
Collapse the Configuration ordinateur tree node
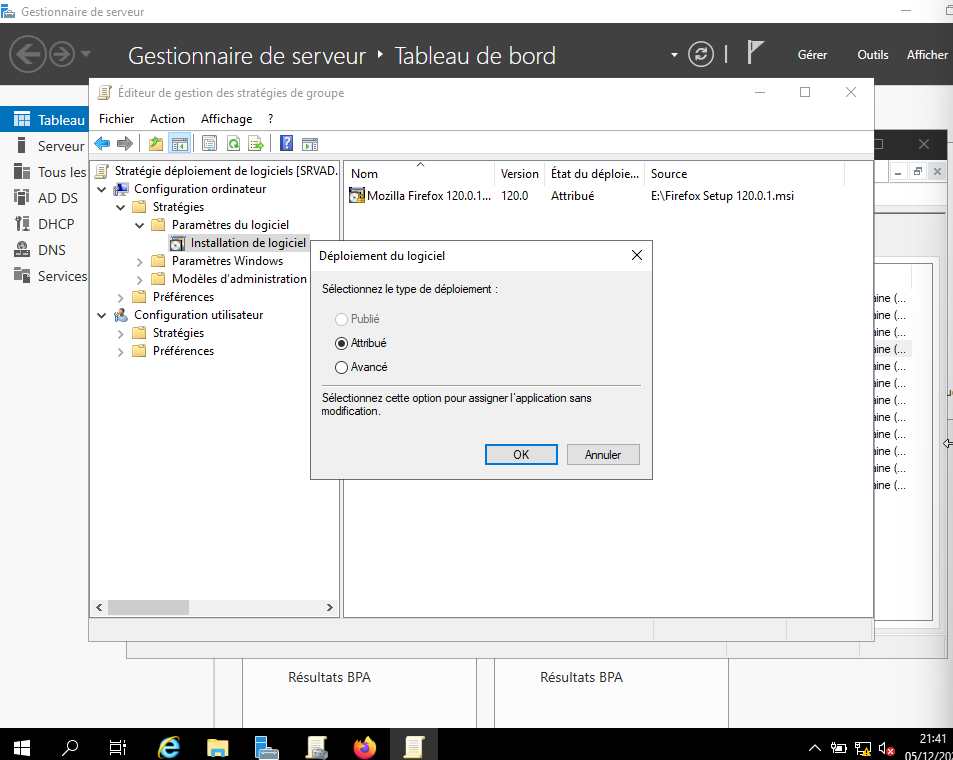coord(102,189)
